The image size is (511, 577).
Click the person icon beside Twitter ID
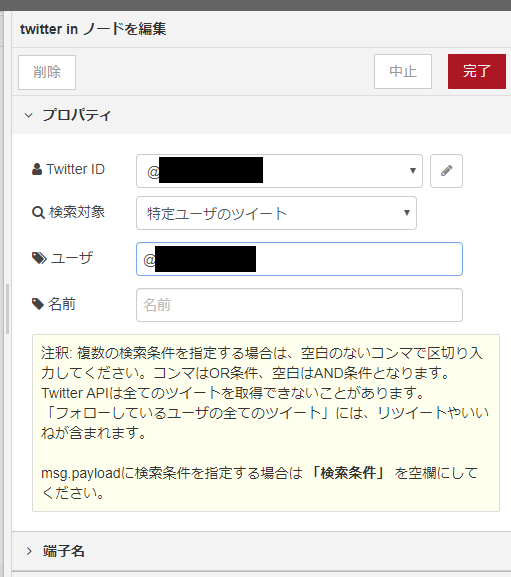point(37,169)
